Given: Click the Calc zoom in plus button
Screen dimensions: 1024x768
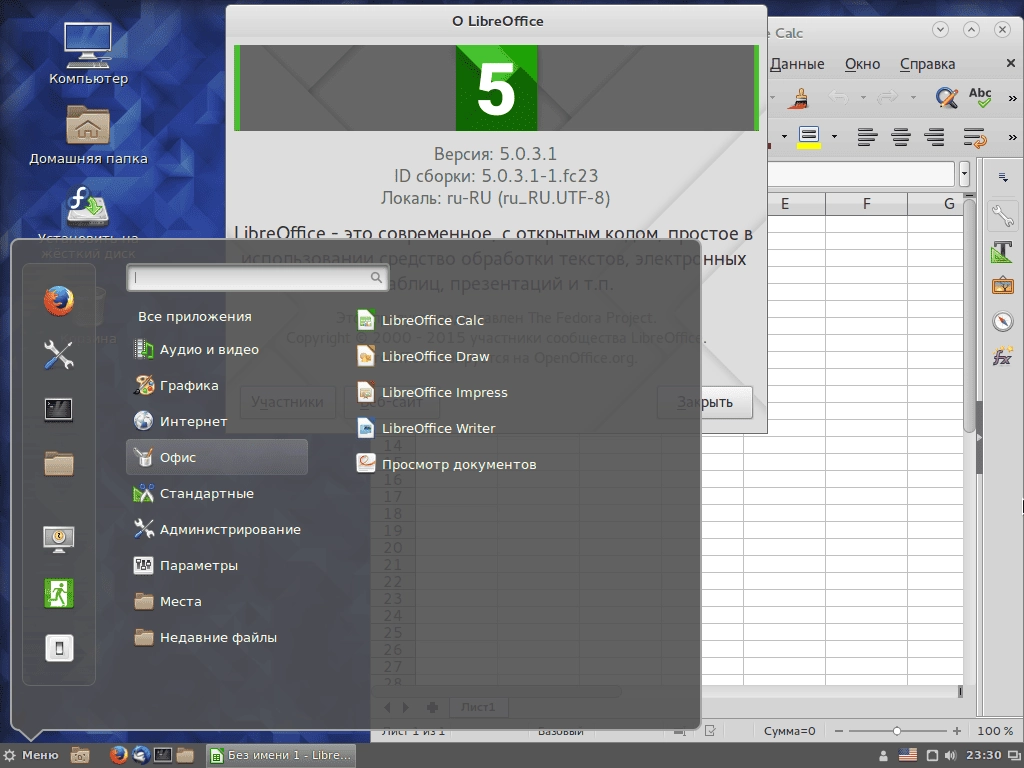Looking at the screenshot, I should coord(957,731).
